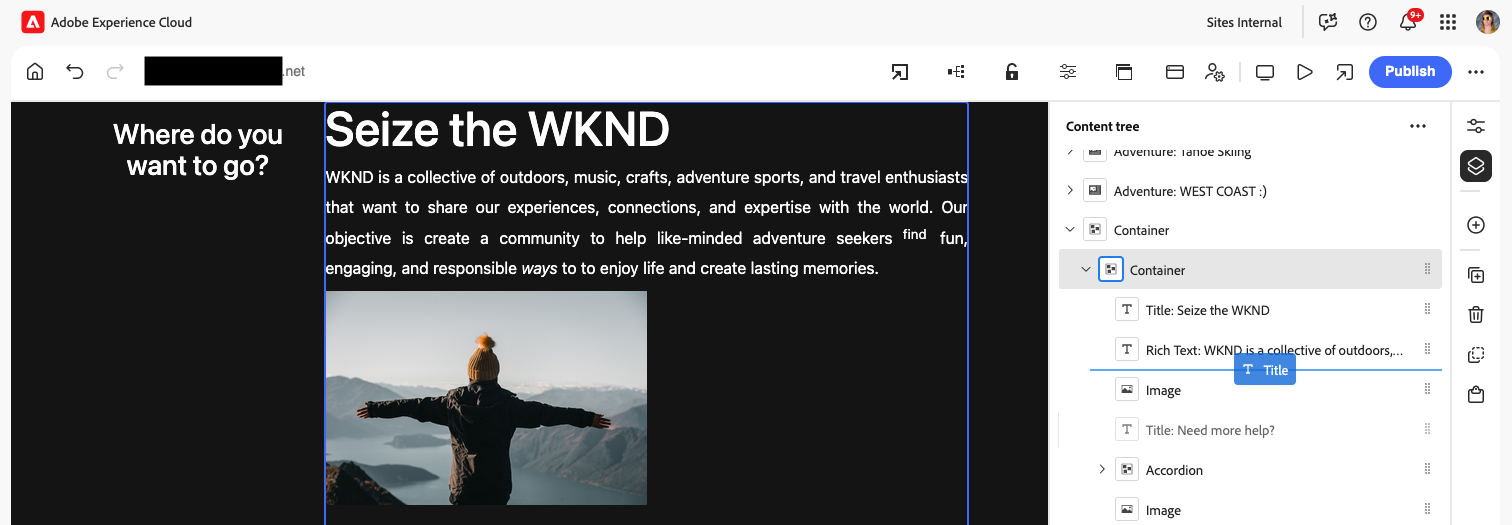Click the redo arrow
The height and width of the screenshot is (525, 1512).
[x=115, y=72]
